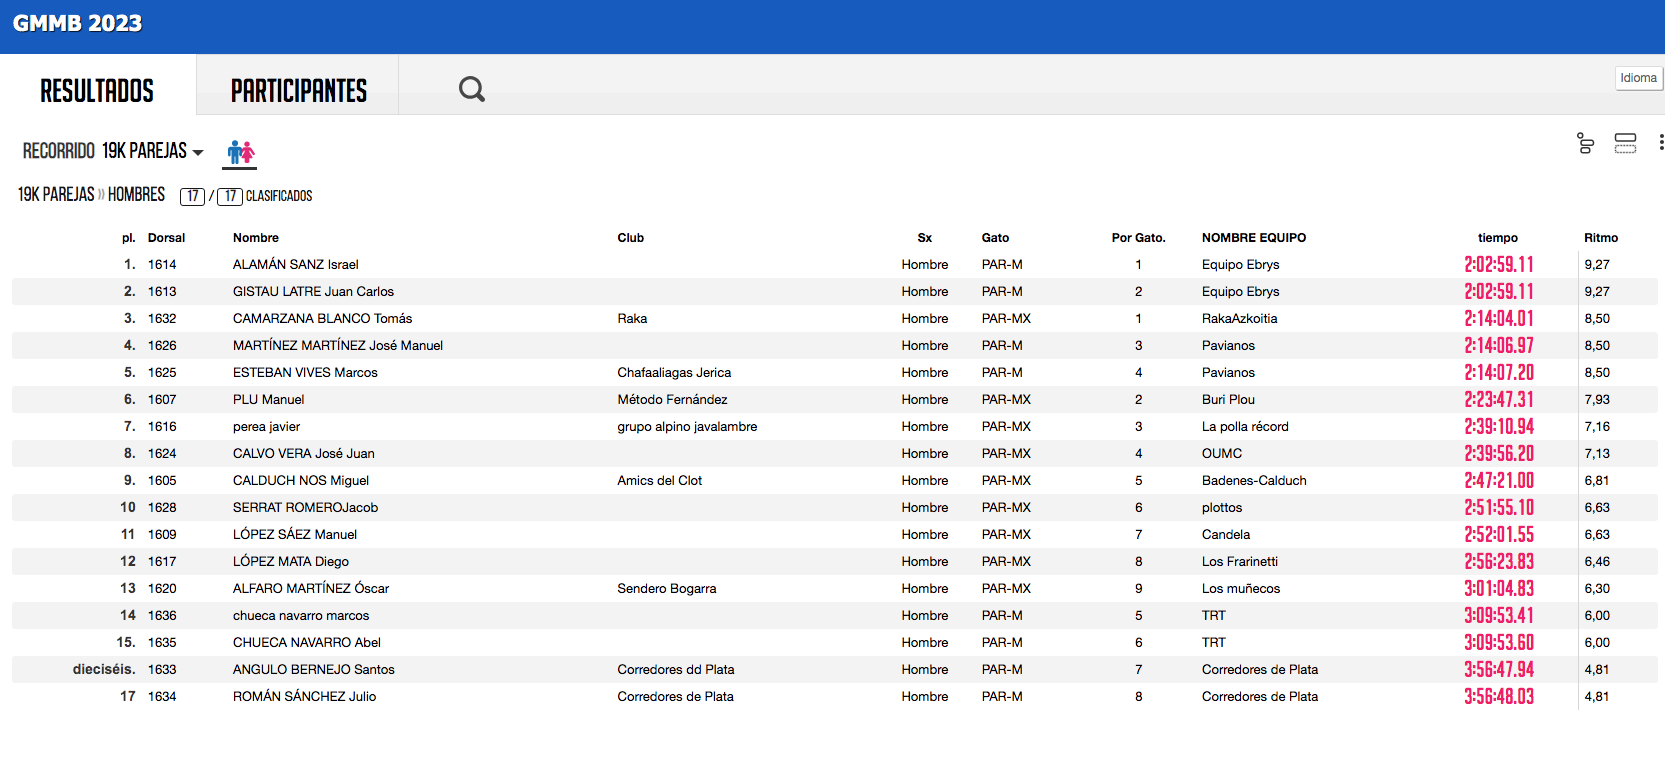Click the HOMBRES breadcrumb label
The width and height of the screenshot is (1665, 771).
click(x=136, y=195)
